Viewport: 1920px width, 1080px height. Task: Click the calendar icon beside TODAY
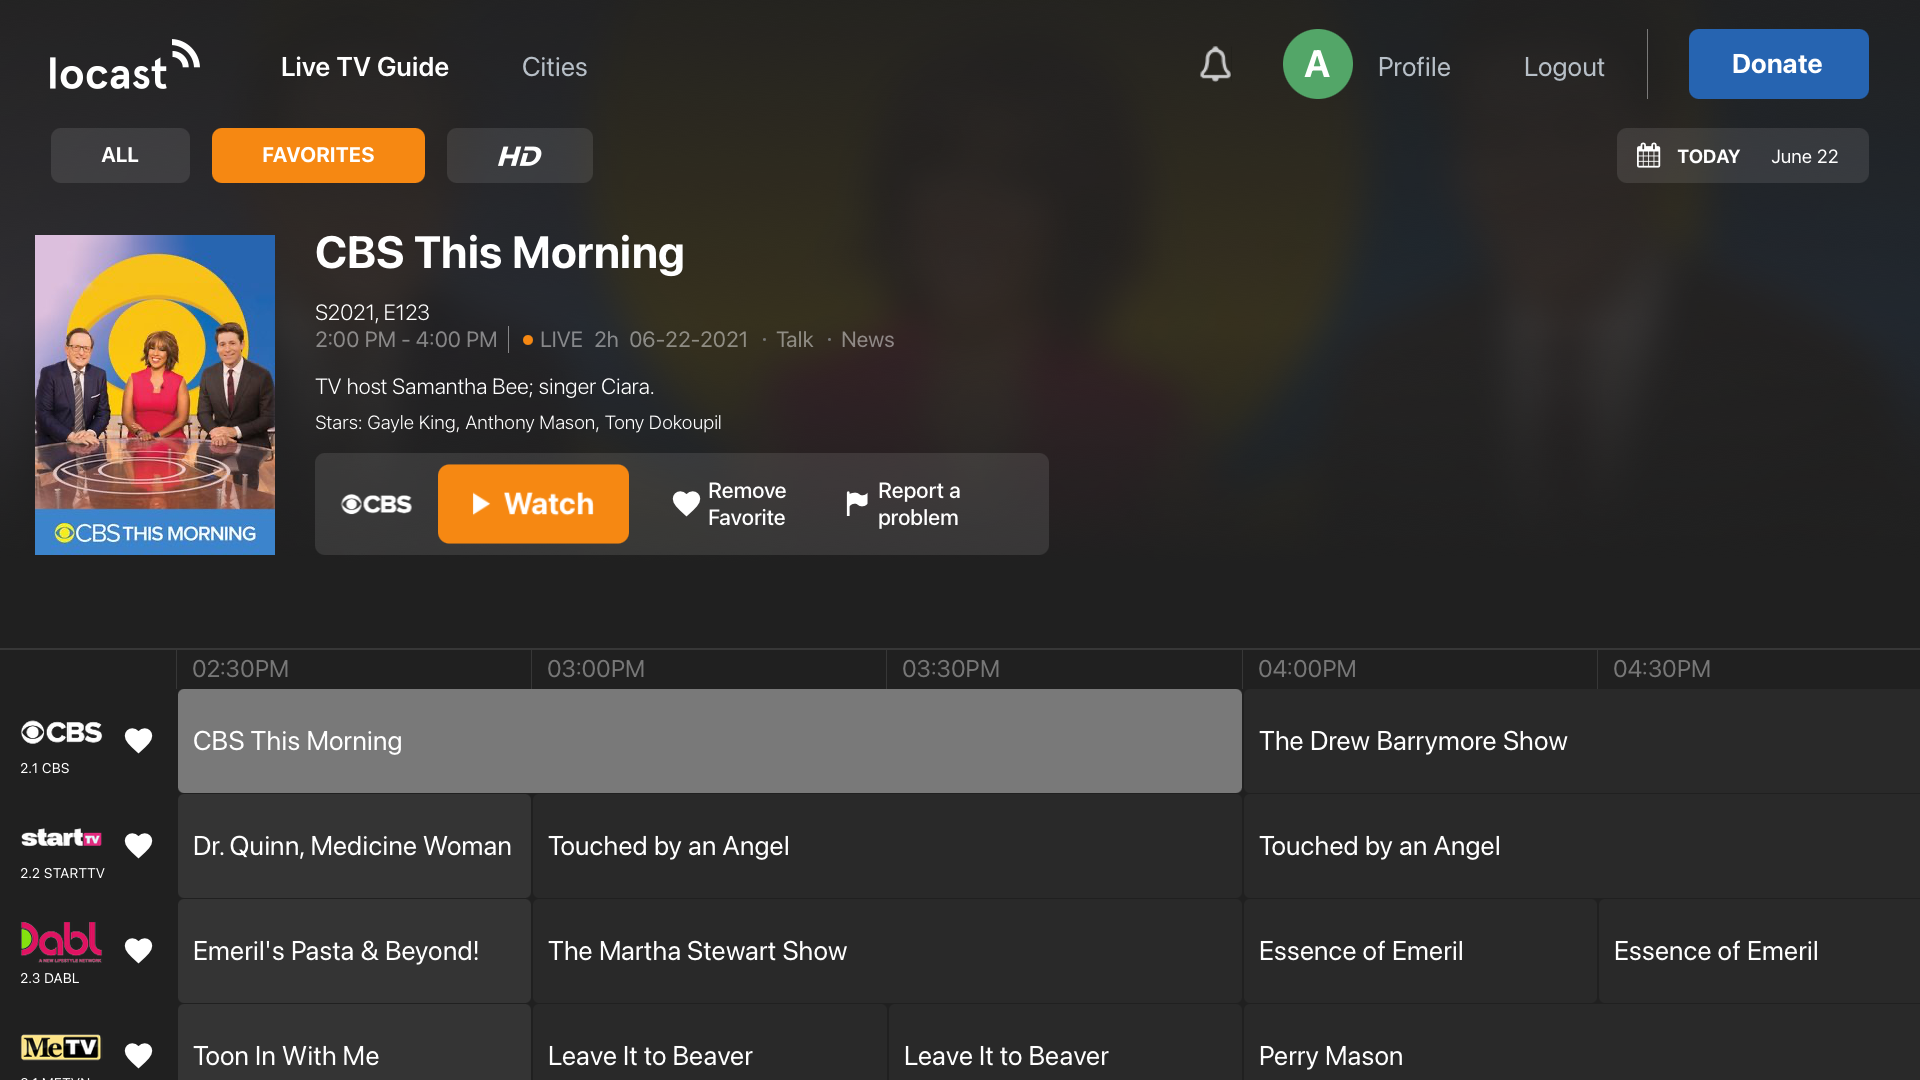coord(1650,155)
